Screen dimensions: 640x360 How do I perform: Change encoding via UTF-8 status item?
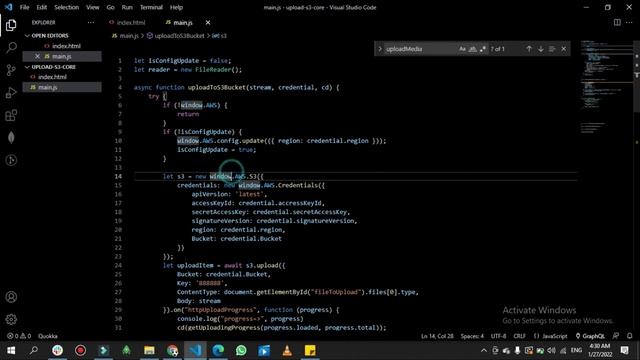point(498,336)
